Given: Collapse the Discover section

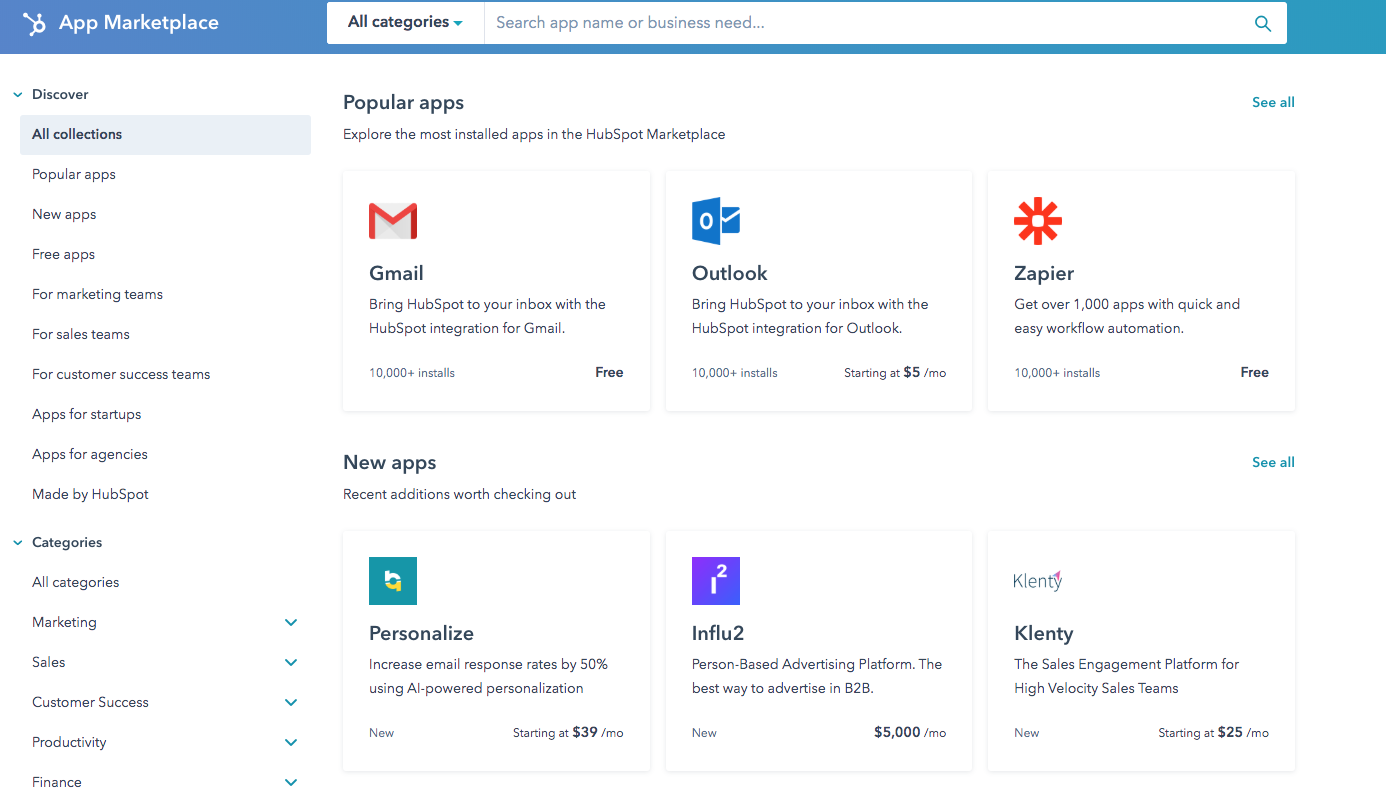Looking at the screenshot, I should click(18, 95).
